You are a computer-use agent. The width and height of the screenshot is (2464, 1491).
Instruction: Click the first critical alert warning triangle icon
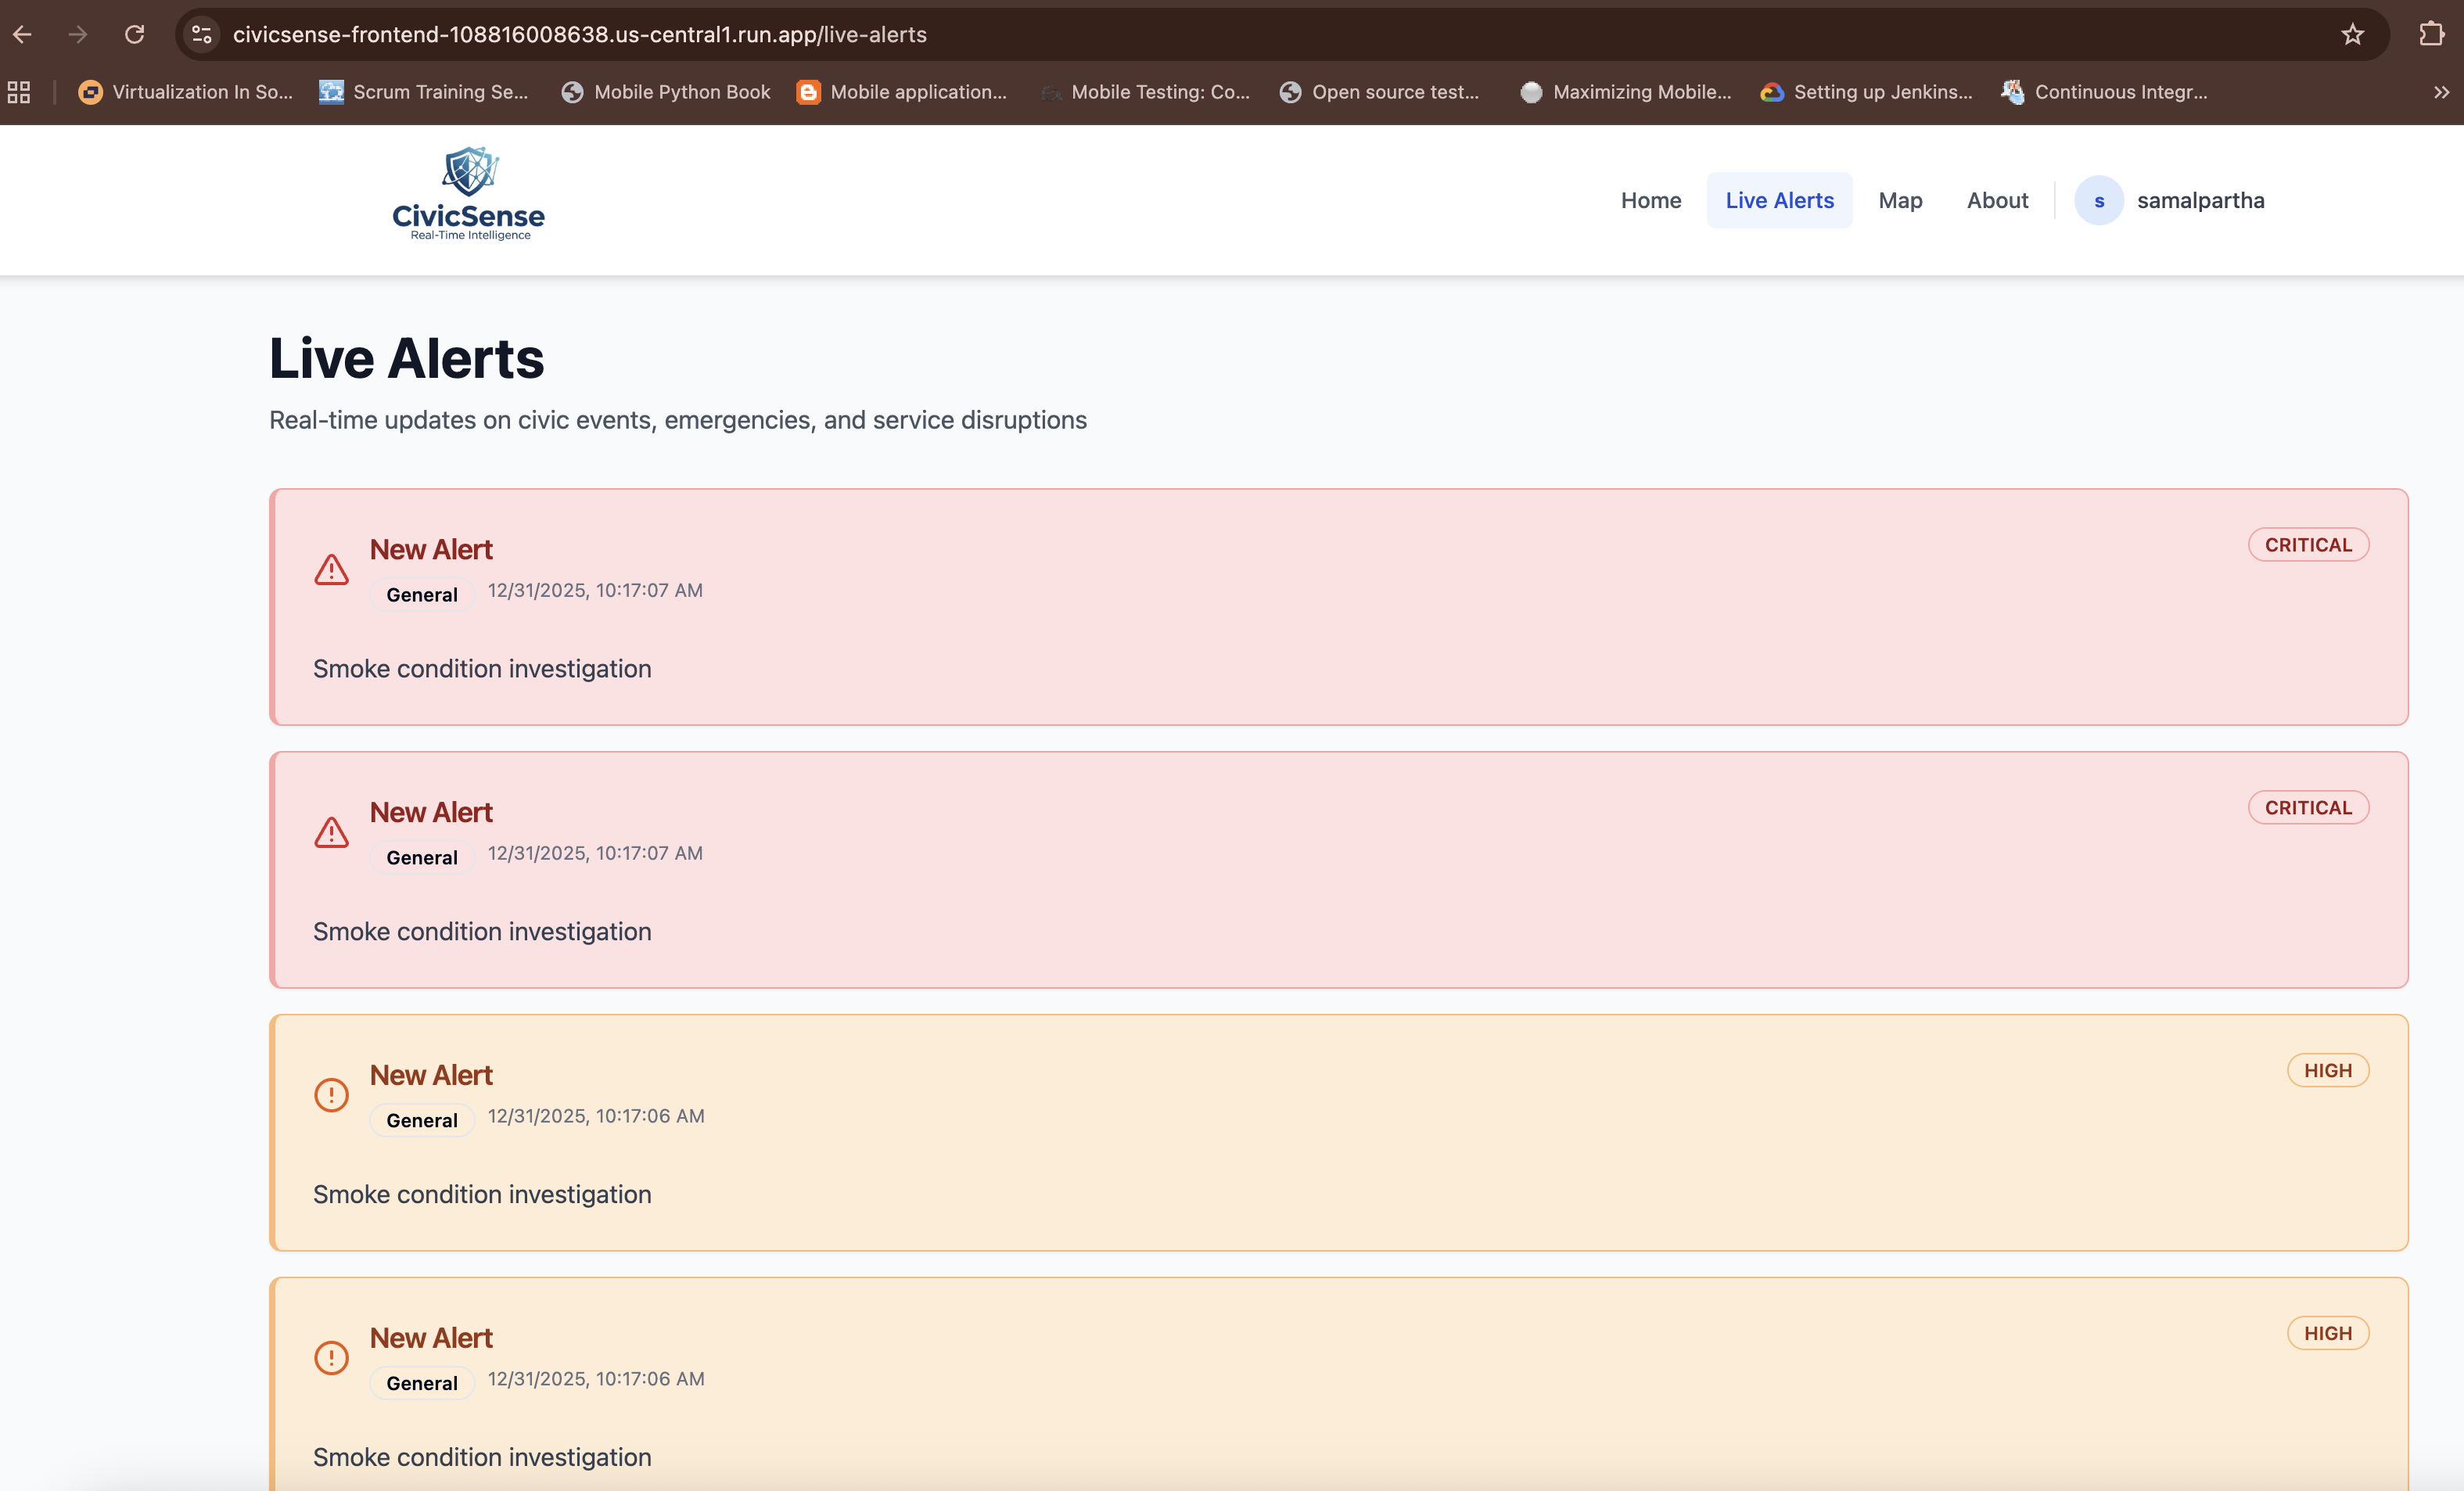(331, 570)
